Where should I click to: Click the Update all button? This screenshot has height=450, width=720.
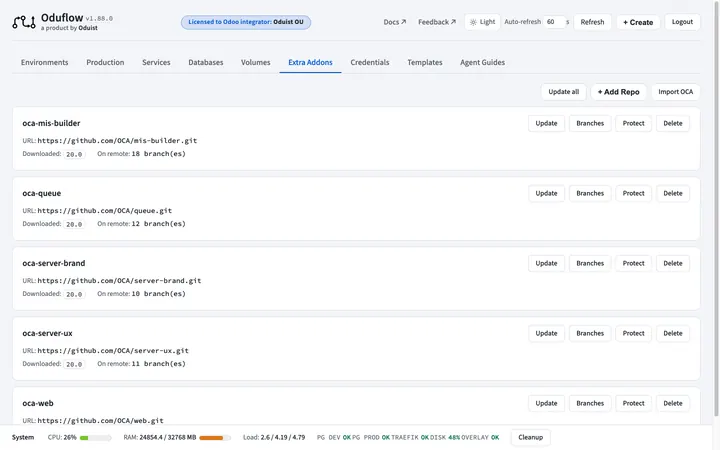point(563,92)
